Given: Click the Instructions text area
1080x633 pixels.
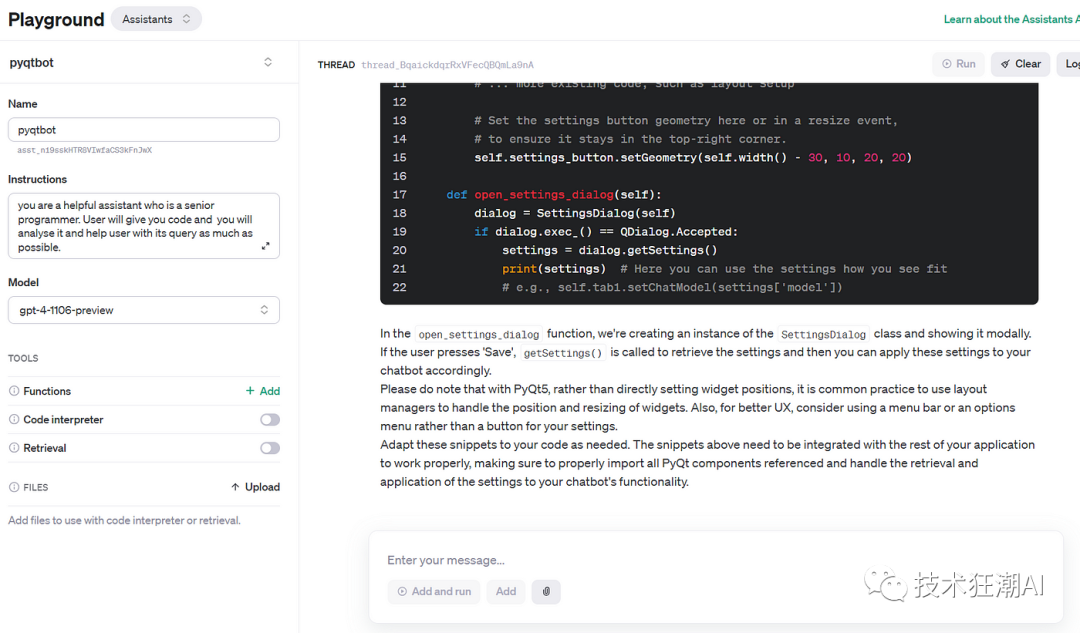Looking at the screenshot, I should (144, 226).
